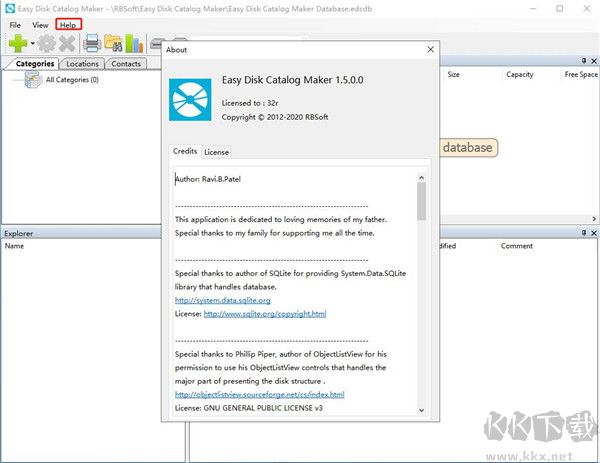The height and width of the screenshot is (463, 600).
Task: Click the 'Copyright © 2012-2020 RBSoft' text
Action: click(x=275, y=117)
